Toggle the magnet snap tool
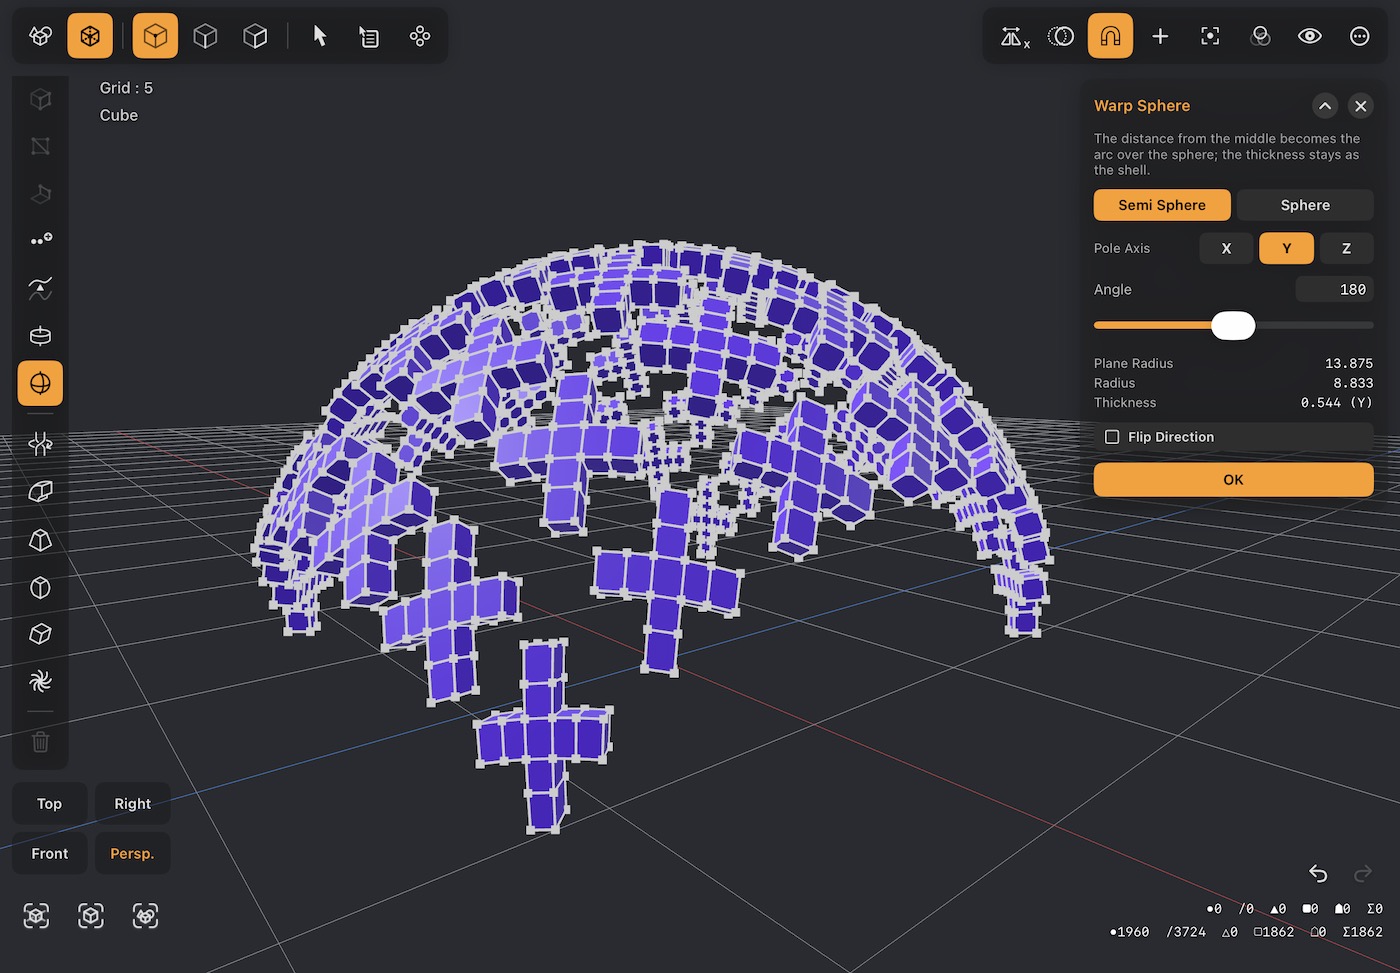This screenshot has width=1400, height=973. point(1110,36)
